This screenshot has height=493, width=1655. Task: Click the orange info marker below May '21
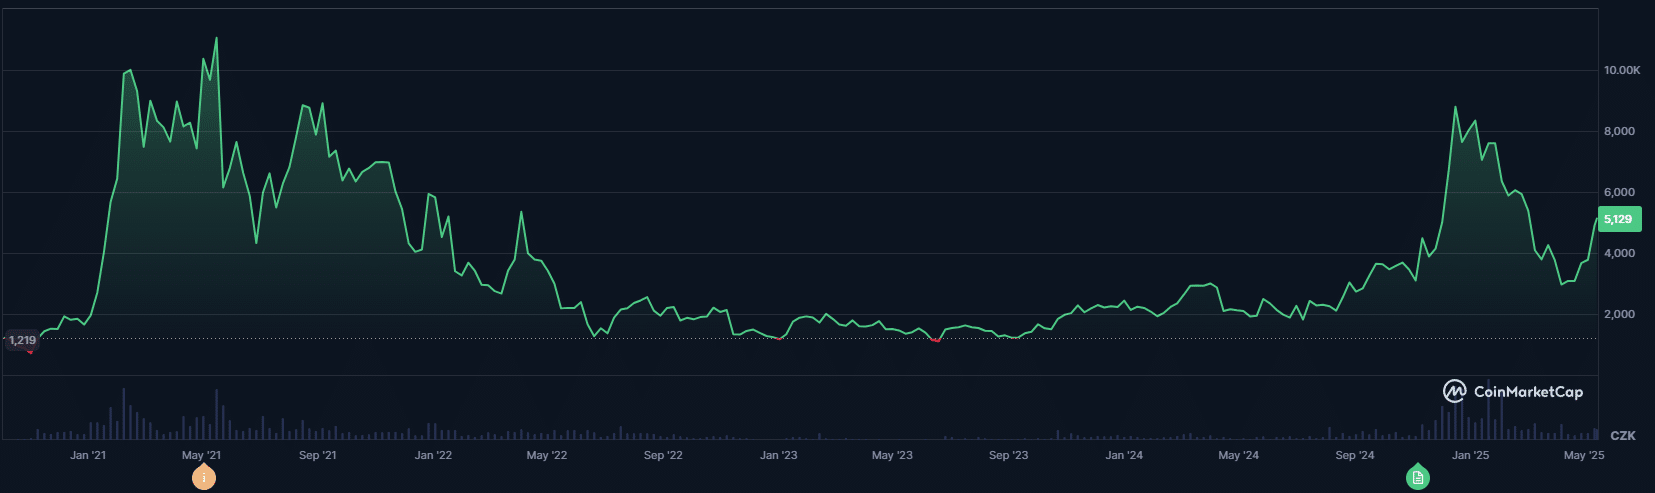[x=203, y=478]
